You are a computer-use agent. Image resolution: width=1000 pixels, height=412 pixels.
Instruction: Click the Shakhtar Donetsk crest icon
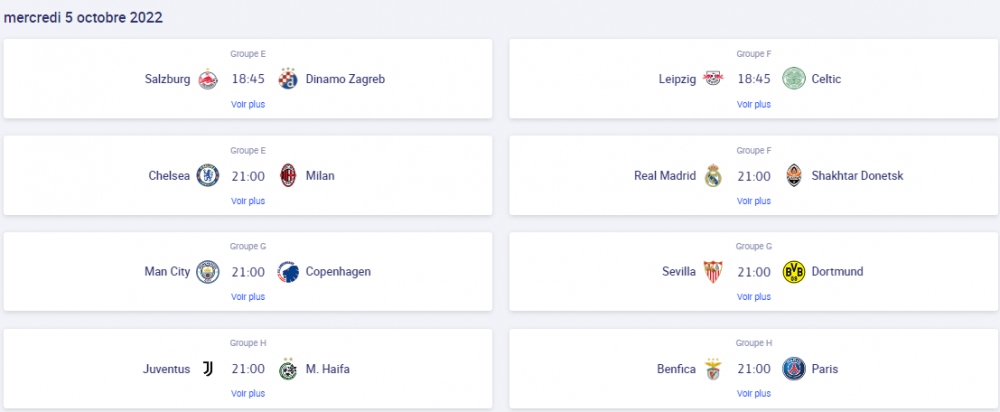[x=794, y=176]
